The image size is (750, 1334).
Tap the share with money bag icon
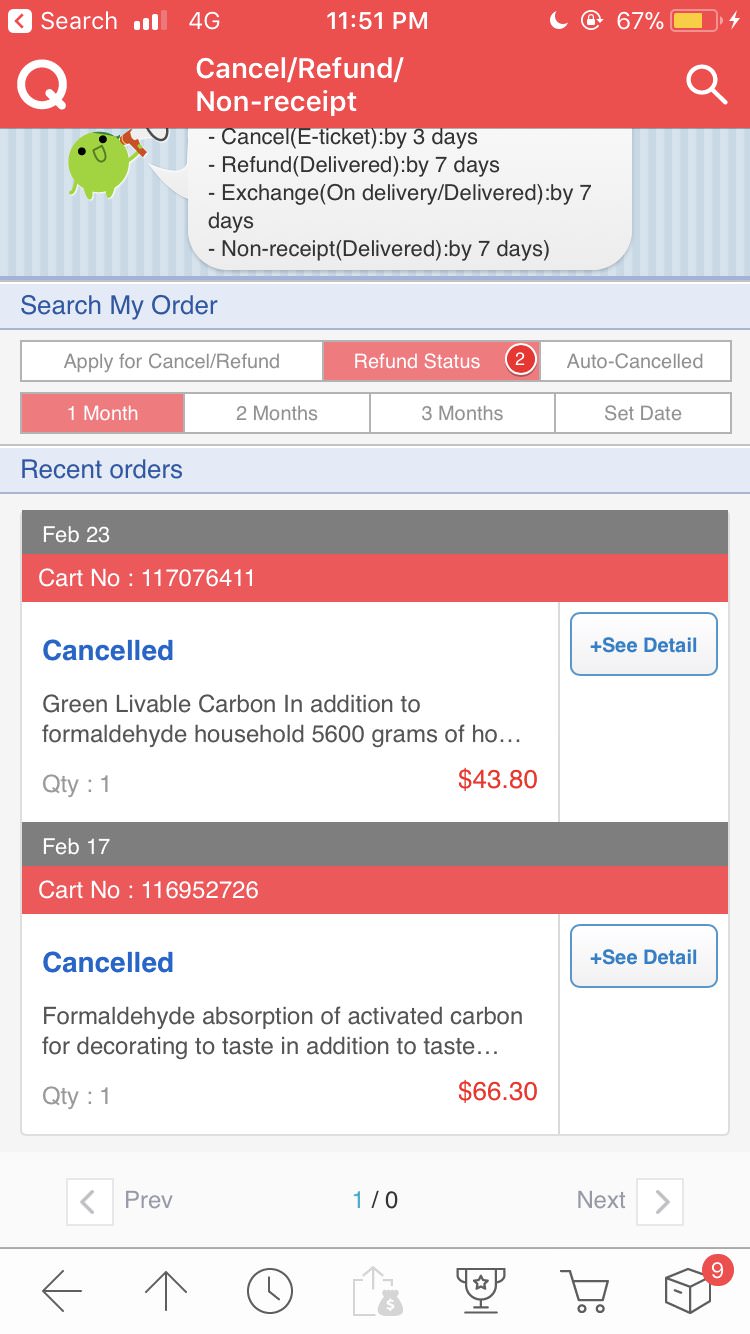click(377, 1291)
